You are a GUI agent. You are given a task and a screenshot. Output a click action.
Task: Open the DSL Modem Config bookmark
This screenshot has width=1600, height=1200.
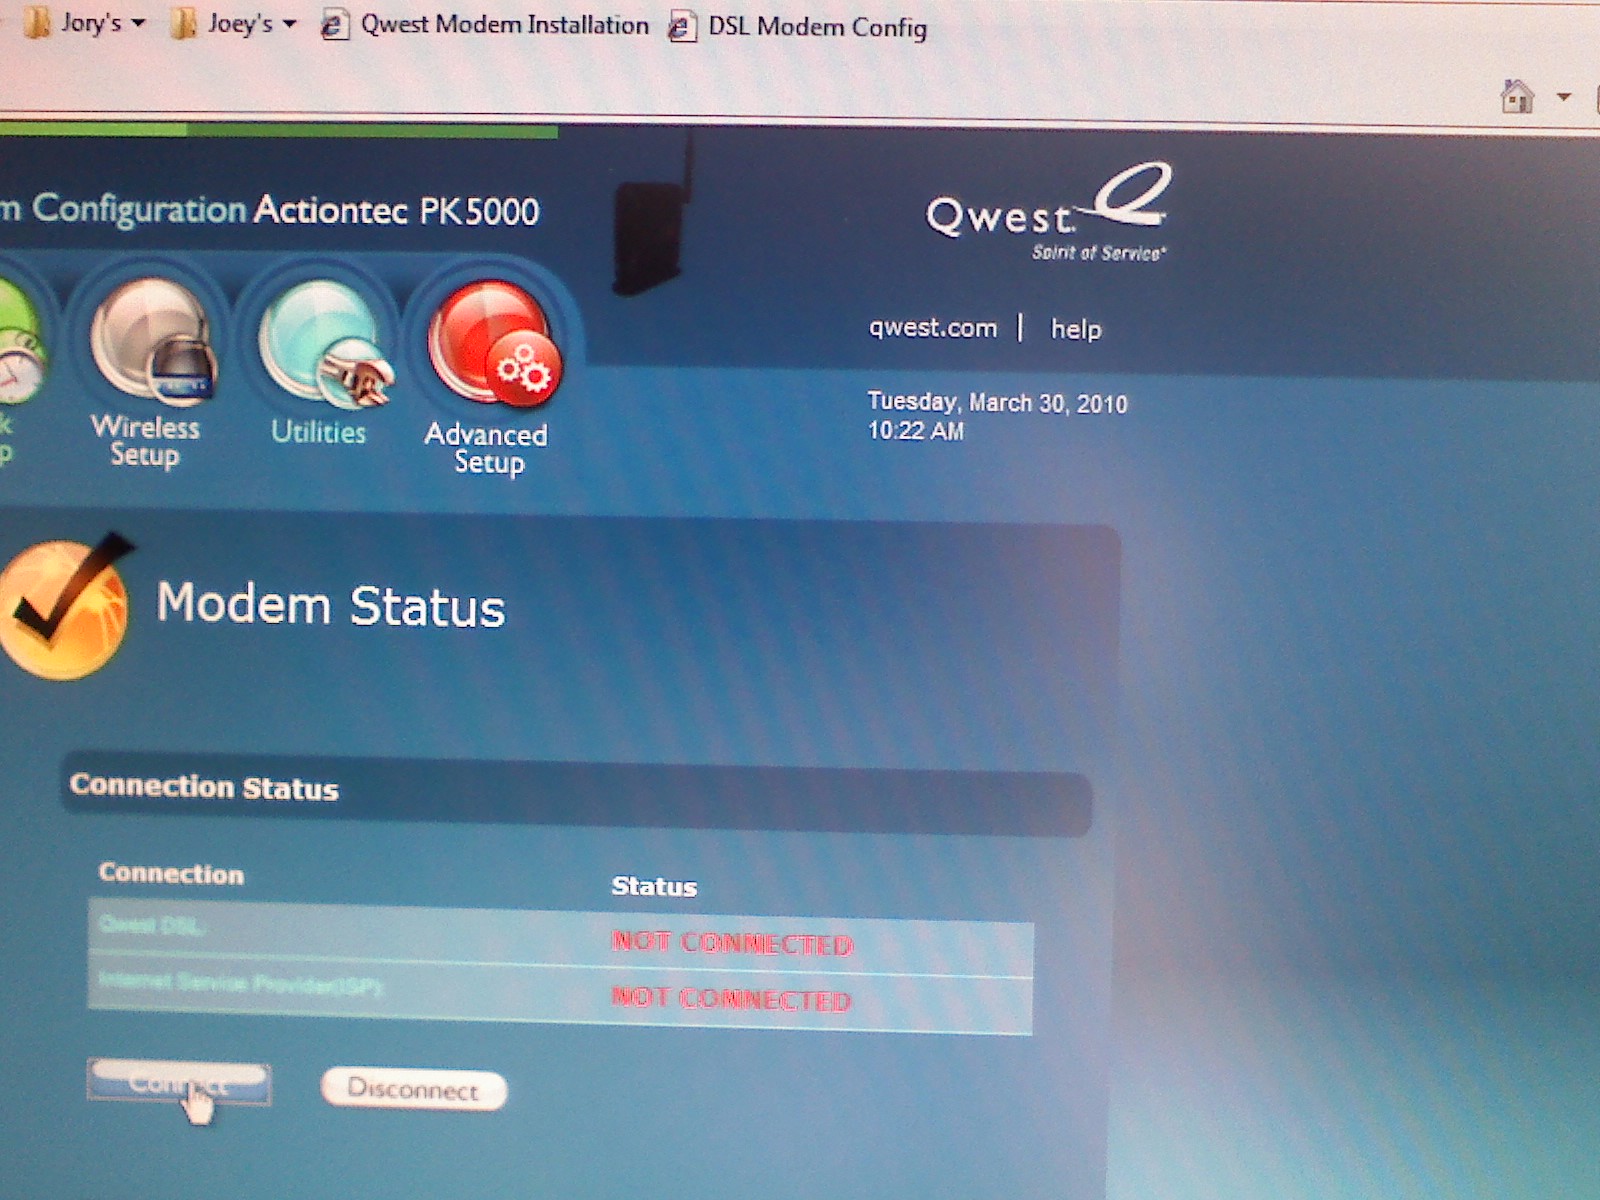point(797,27)
